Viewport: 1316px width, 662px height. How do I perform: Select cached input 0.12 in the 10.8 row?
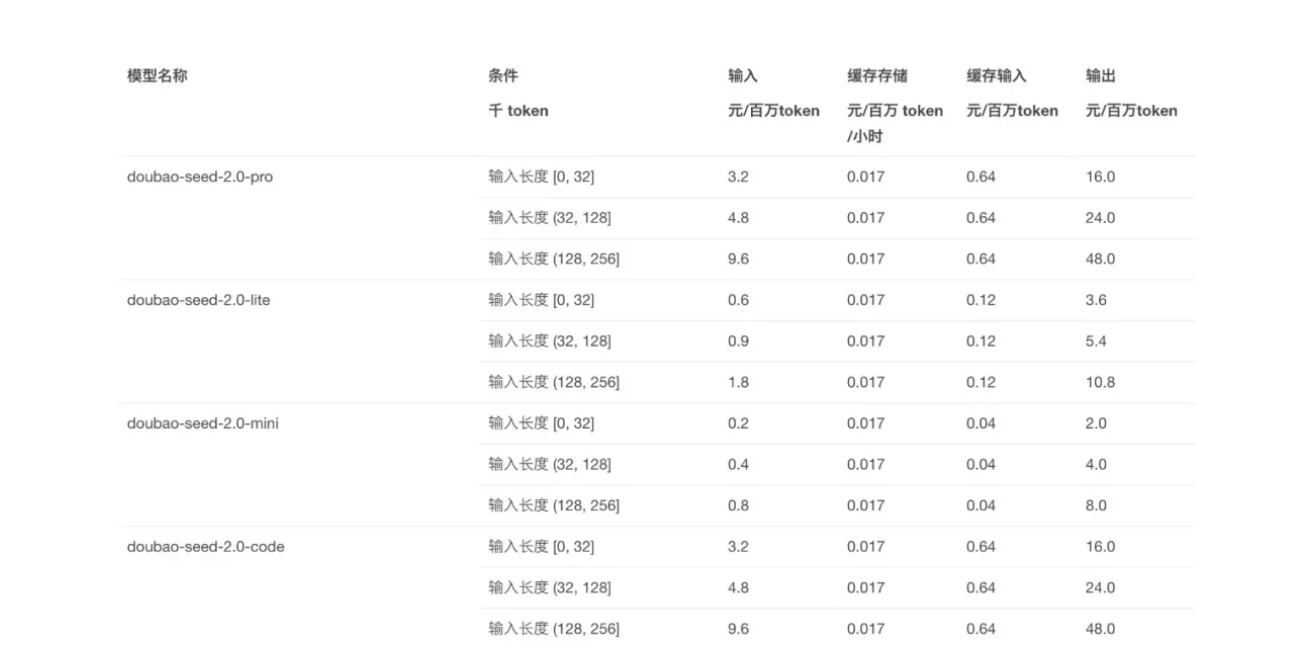pos(981,382)
